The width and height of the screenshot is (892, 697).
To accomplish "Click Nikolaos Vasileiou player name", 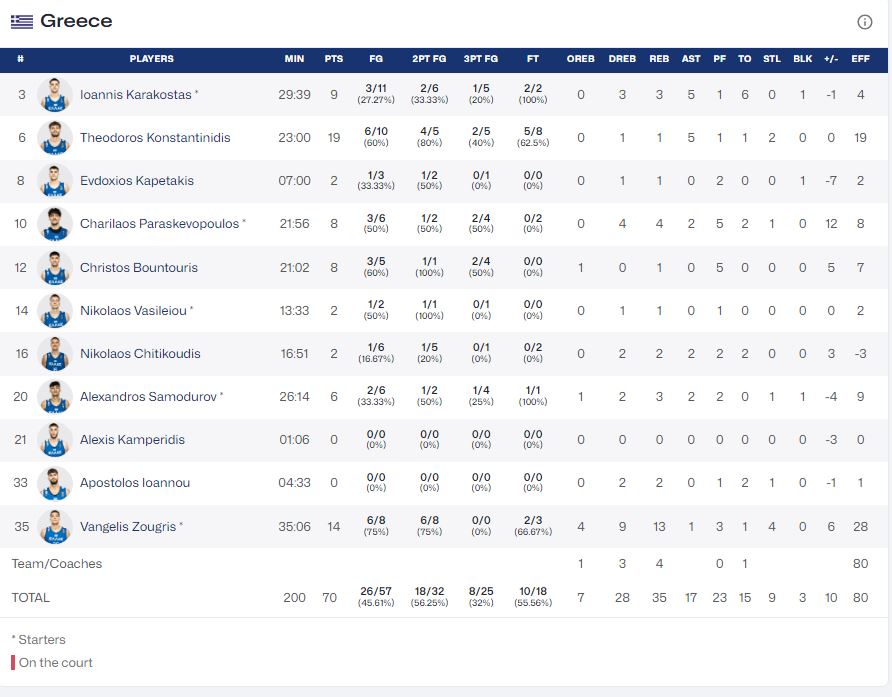I will [x=133, y=311].
